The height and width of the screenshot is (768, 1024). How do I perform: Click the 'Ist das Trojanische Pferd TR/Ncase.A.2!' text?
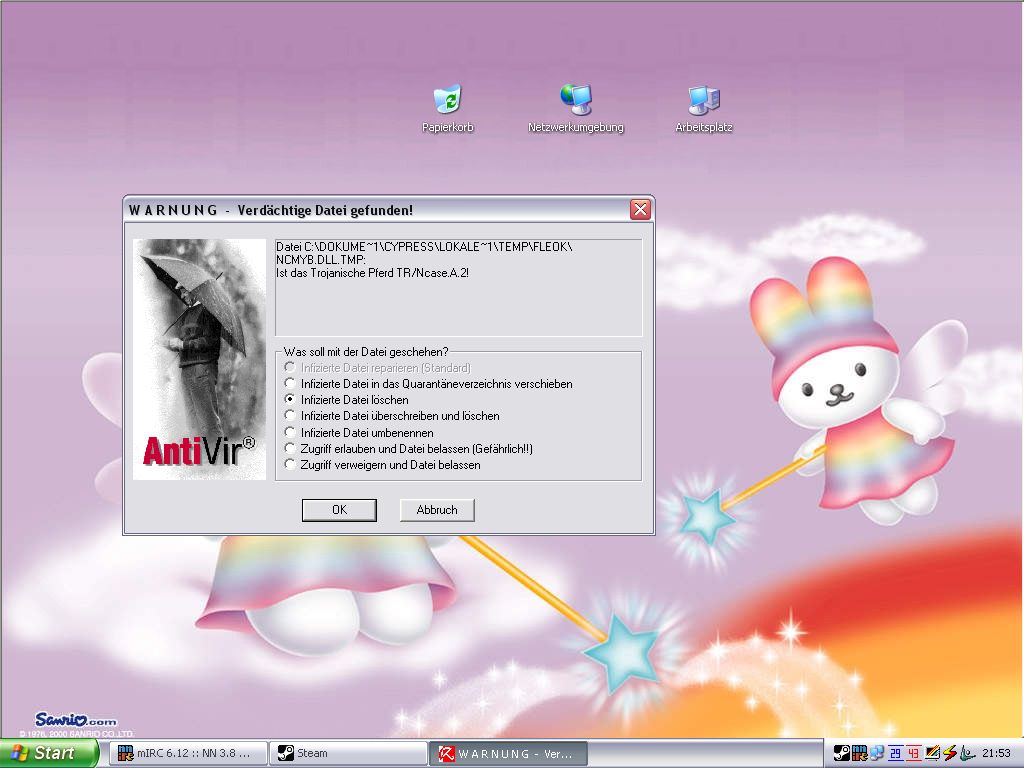click(372, 273)
